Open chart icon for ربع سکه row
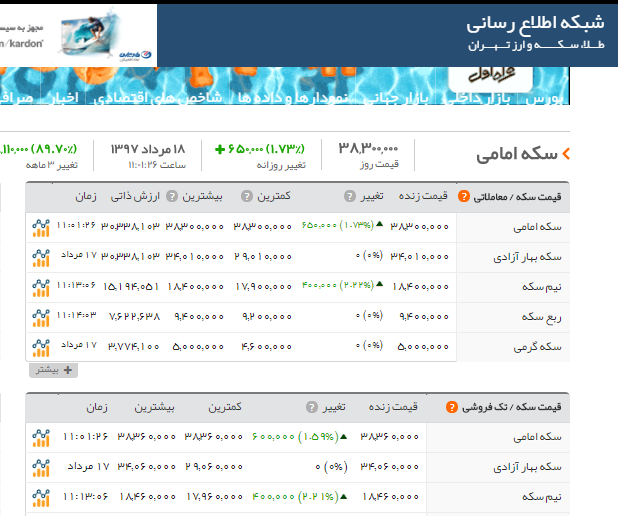The height and width of the screenshot is (516, 618). coord(41,318)
